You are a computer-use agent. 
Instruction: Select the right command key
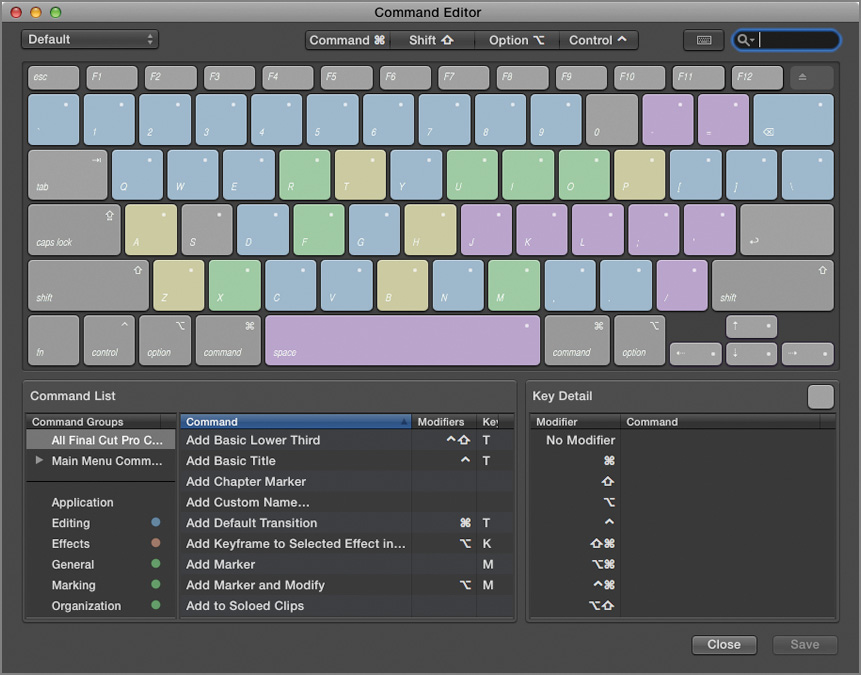click(577, 341)
